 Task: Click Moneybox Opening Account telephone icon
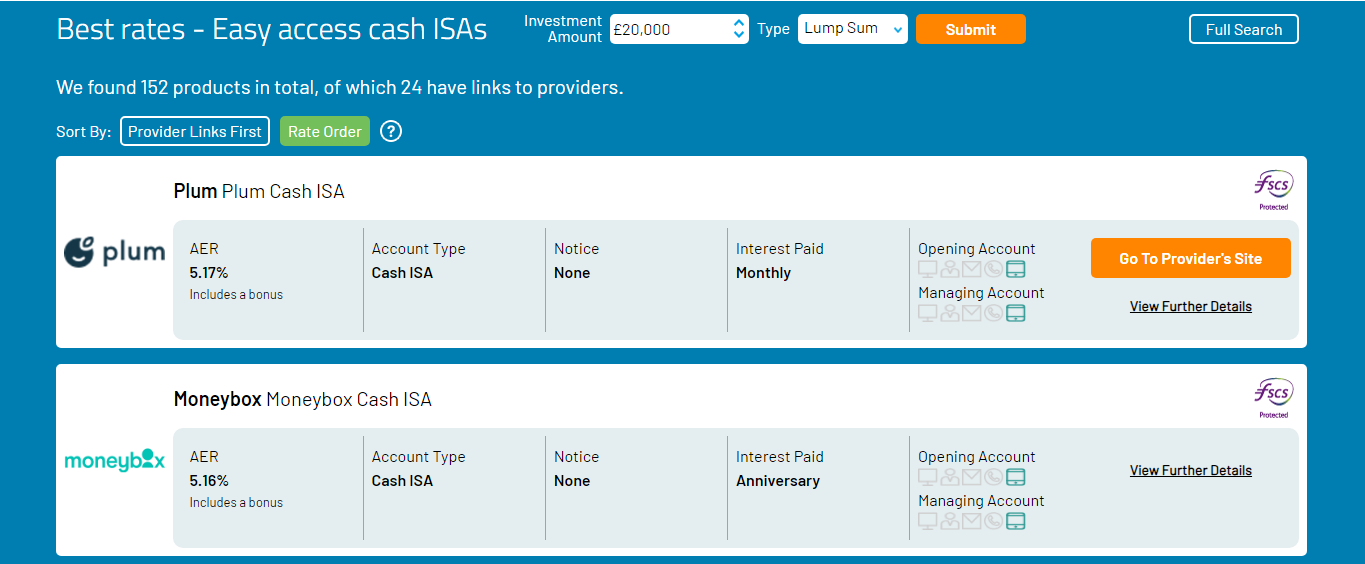click(993, 477)
